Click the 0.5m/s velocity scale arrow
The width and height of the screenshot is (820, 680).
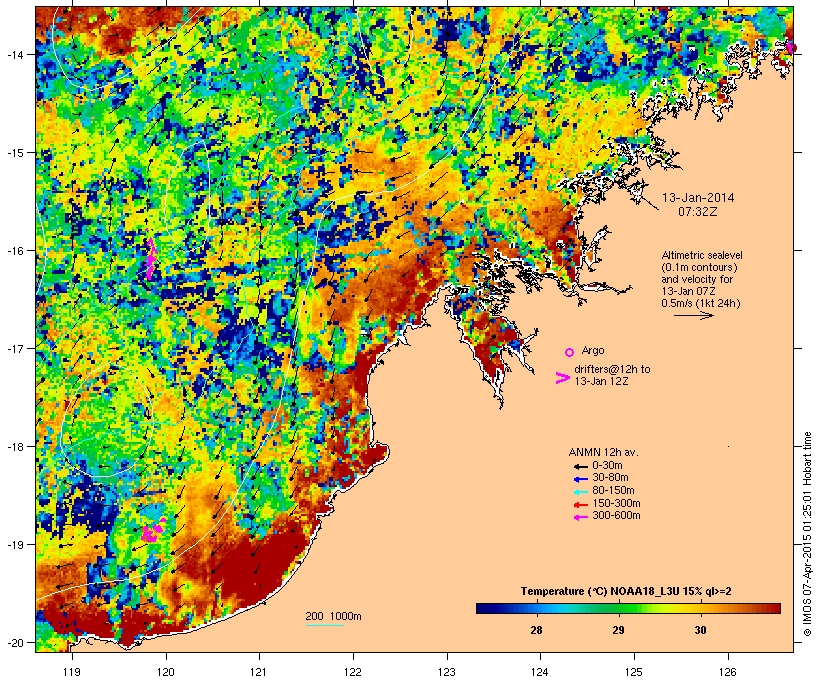(x=693, y=315)
